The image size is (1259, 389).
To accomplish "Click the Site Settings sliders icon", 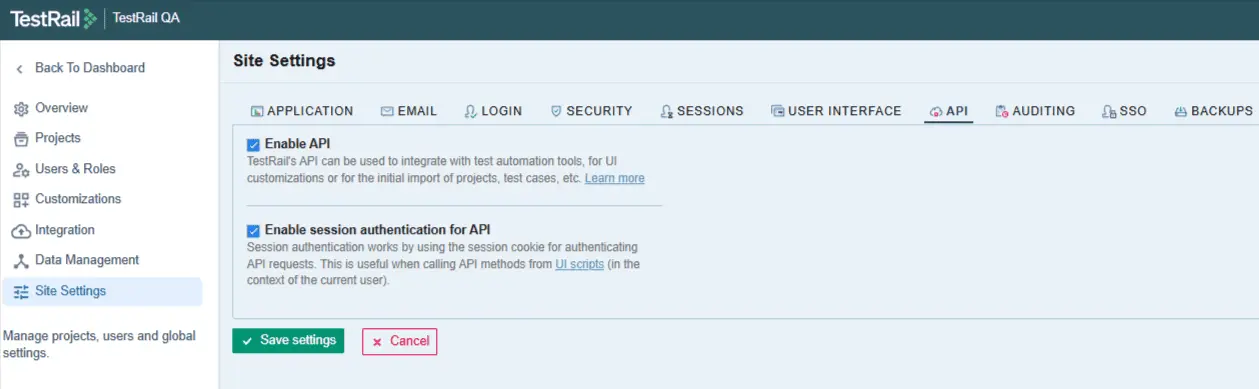I will point(21,291).
